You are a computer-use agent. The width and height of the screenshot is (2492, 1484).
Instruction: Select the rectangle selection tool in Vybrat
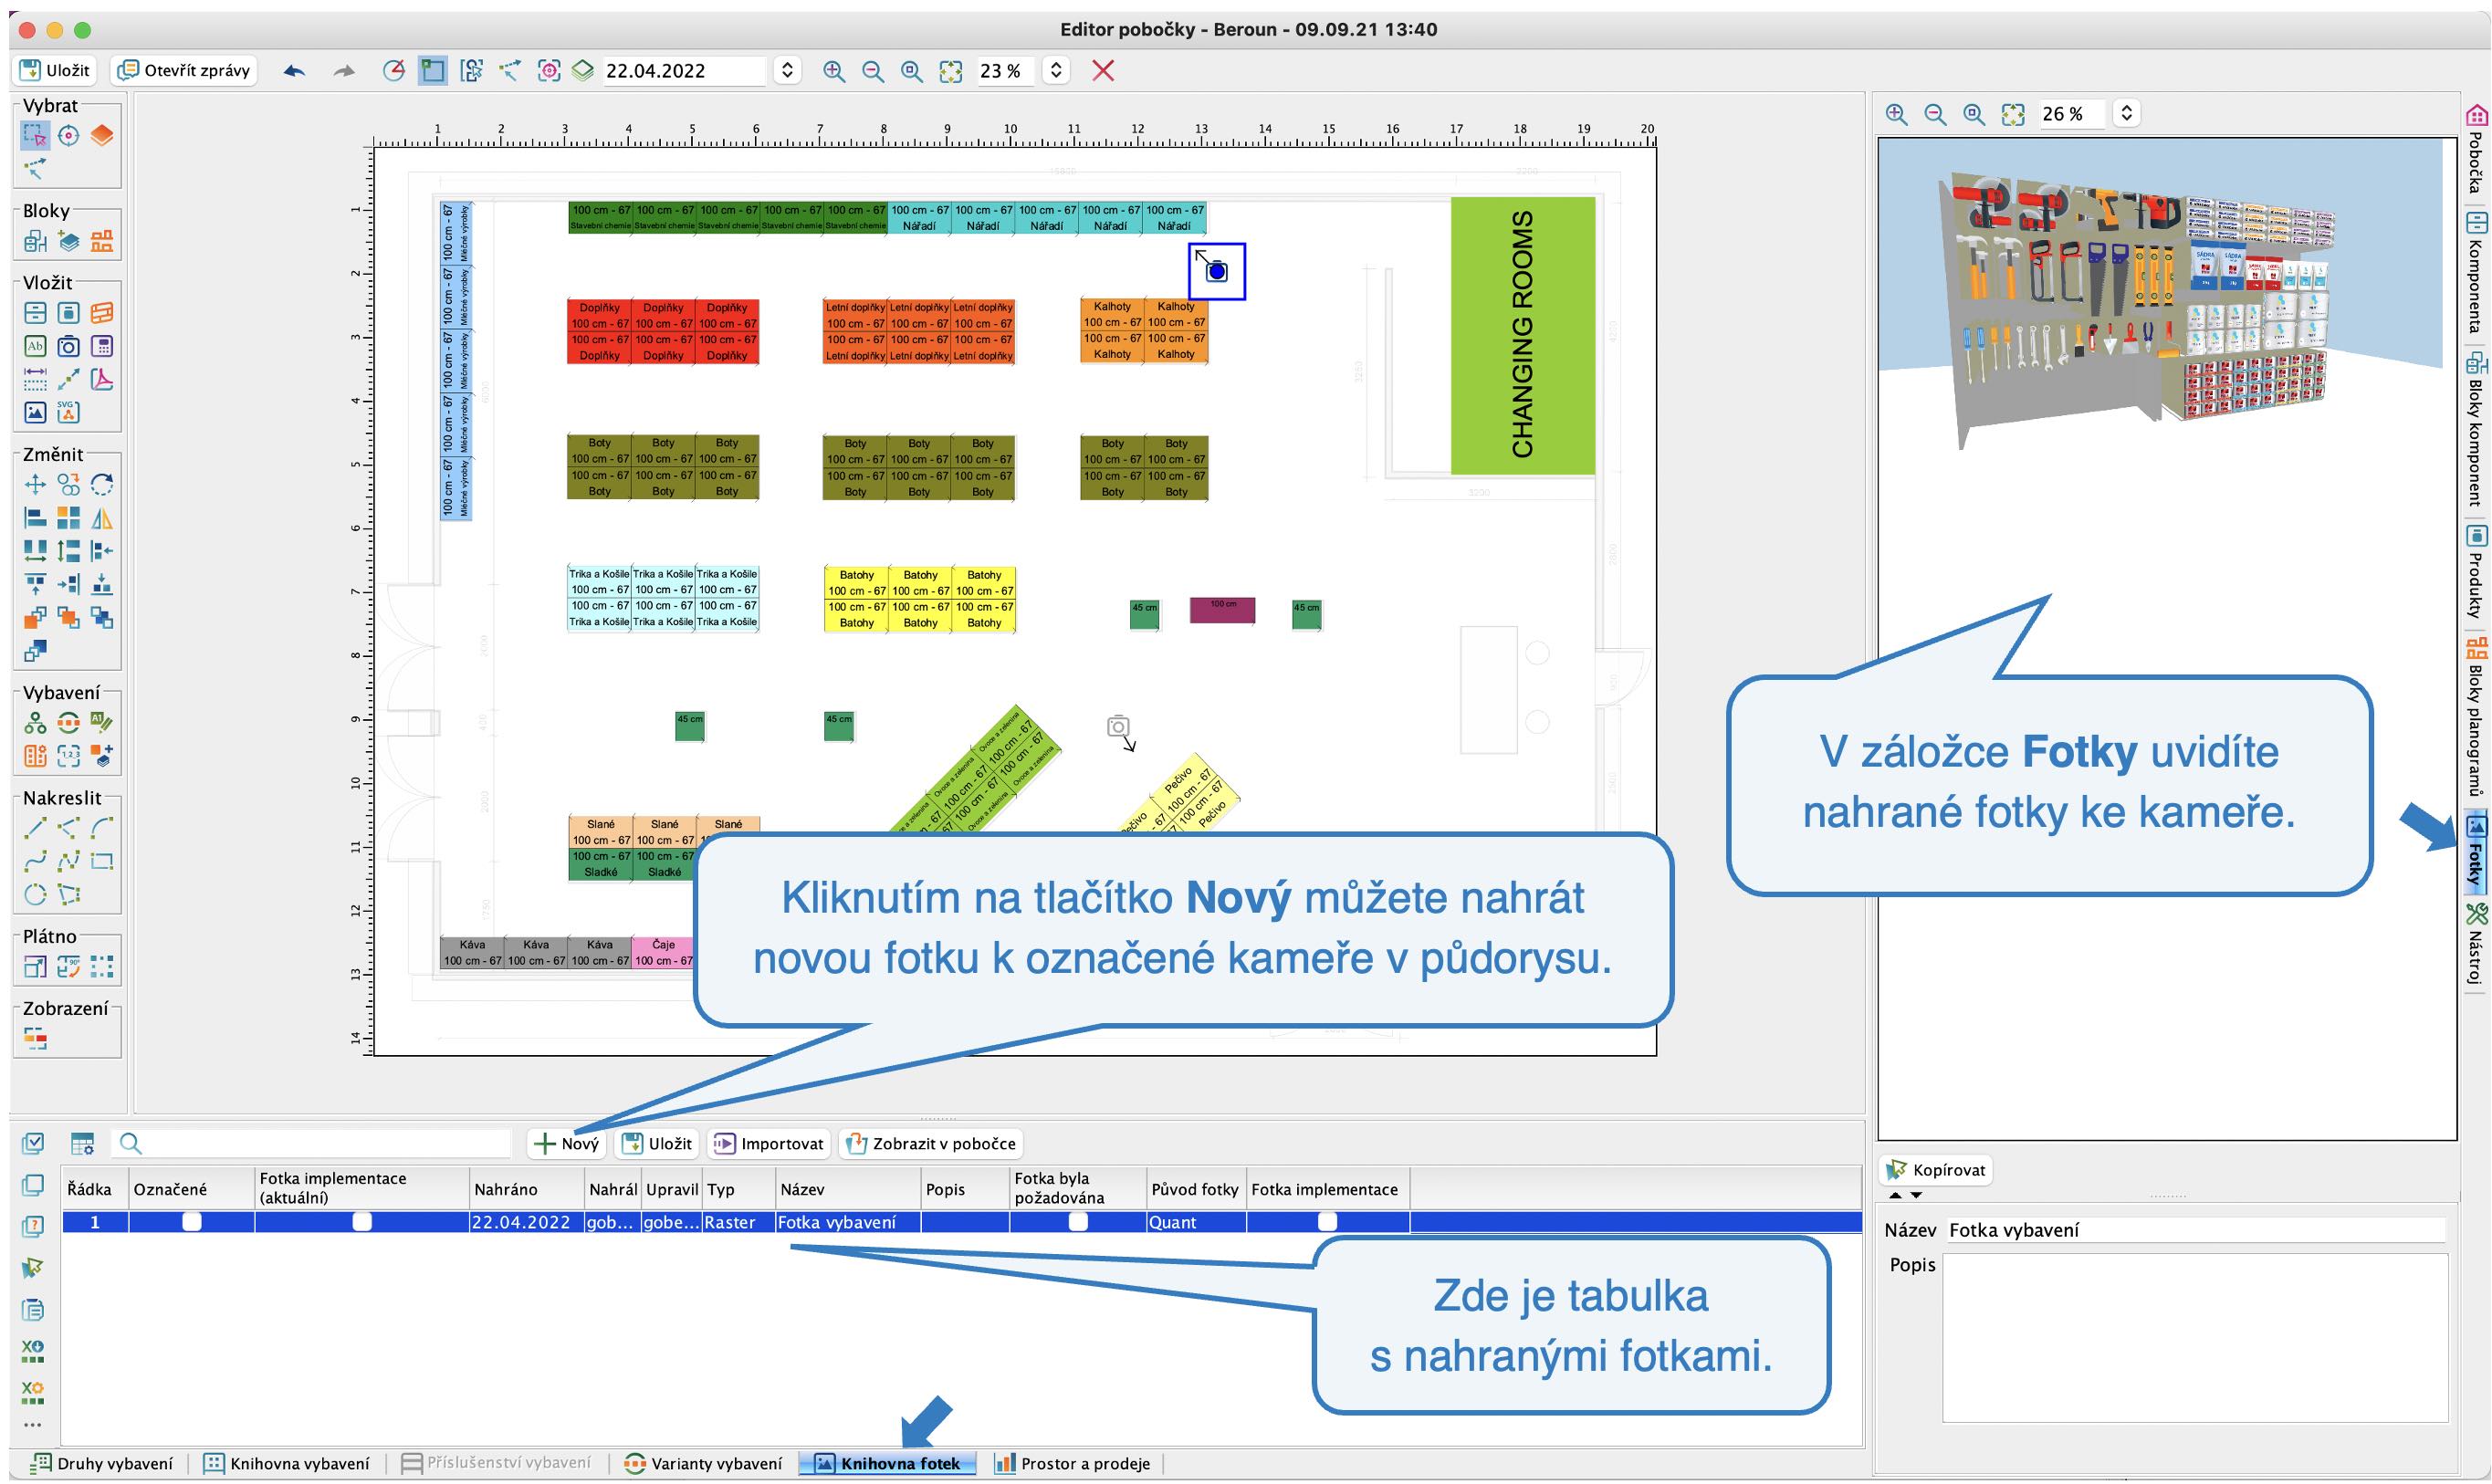(x=35, y=135)
